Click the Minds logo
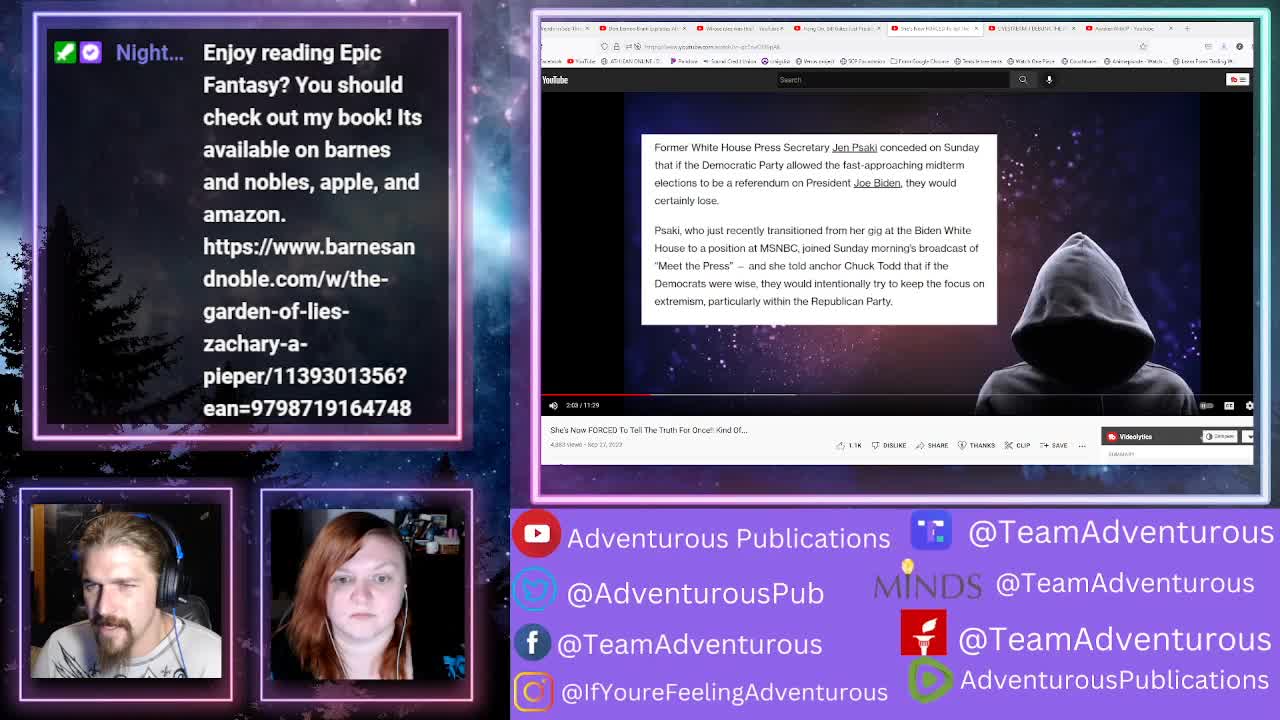 tap(927, 579)
